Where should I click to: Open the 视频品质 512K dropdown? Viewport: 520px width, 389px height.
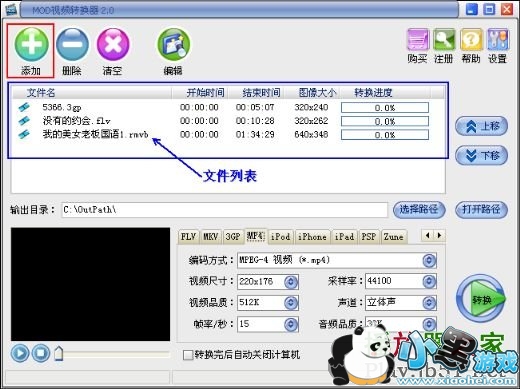click(x=291, y=303)
